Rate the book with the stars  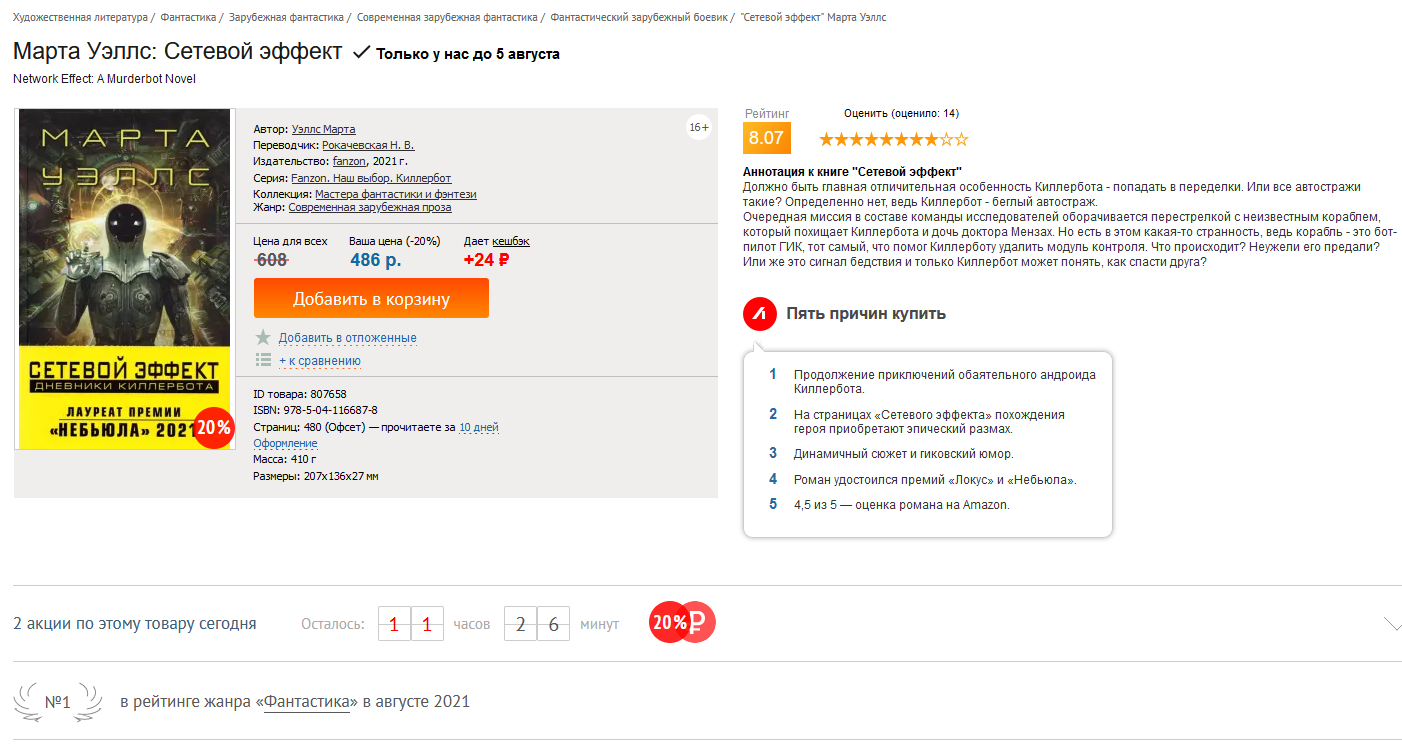(893, 139)
